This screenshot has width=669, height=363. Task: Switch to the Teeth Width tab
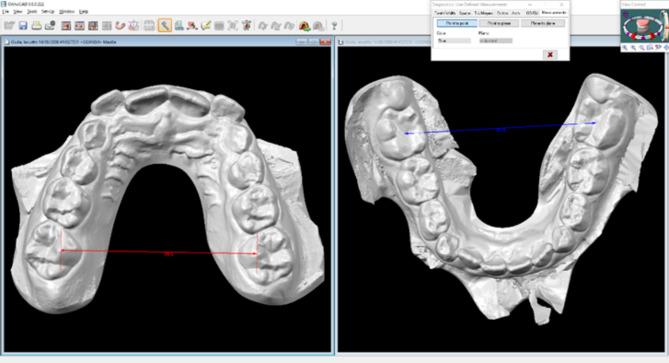(x=445, y=13)
